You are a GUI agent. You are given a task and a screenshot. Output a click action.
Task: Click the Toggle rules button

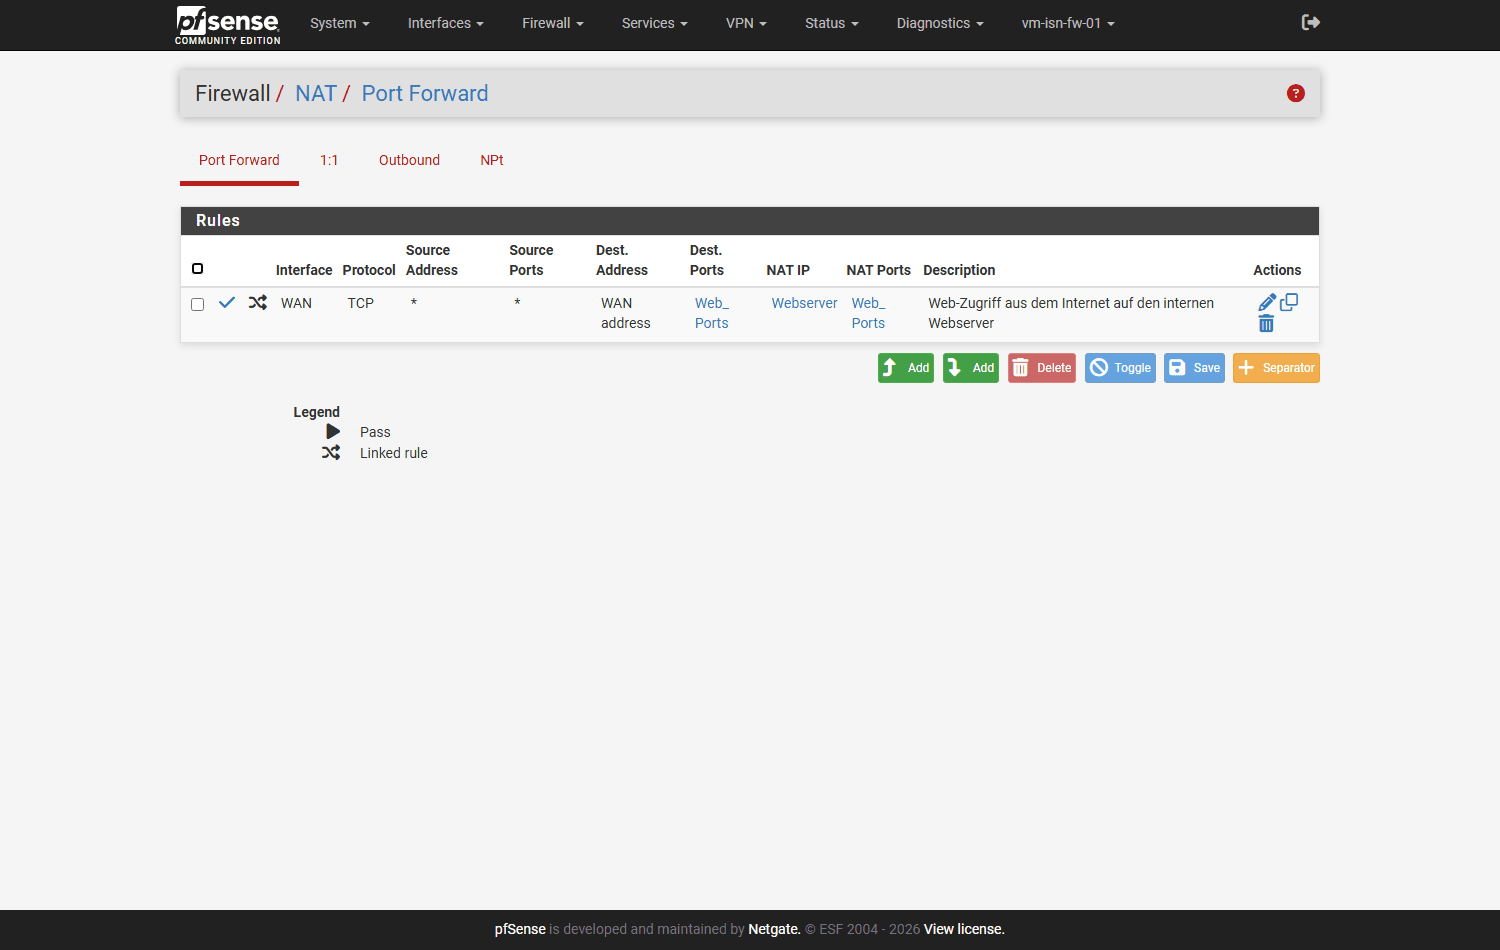click(x=1120, y=368)
